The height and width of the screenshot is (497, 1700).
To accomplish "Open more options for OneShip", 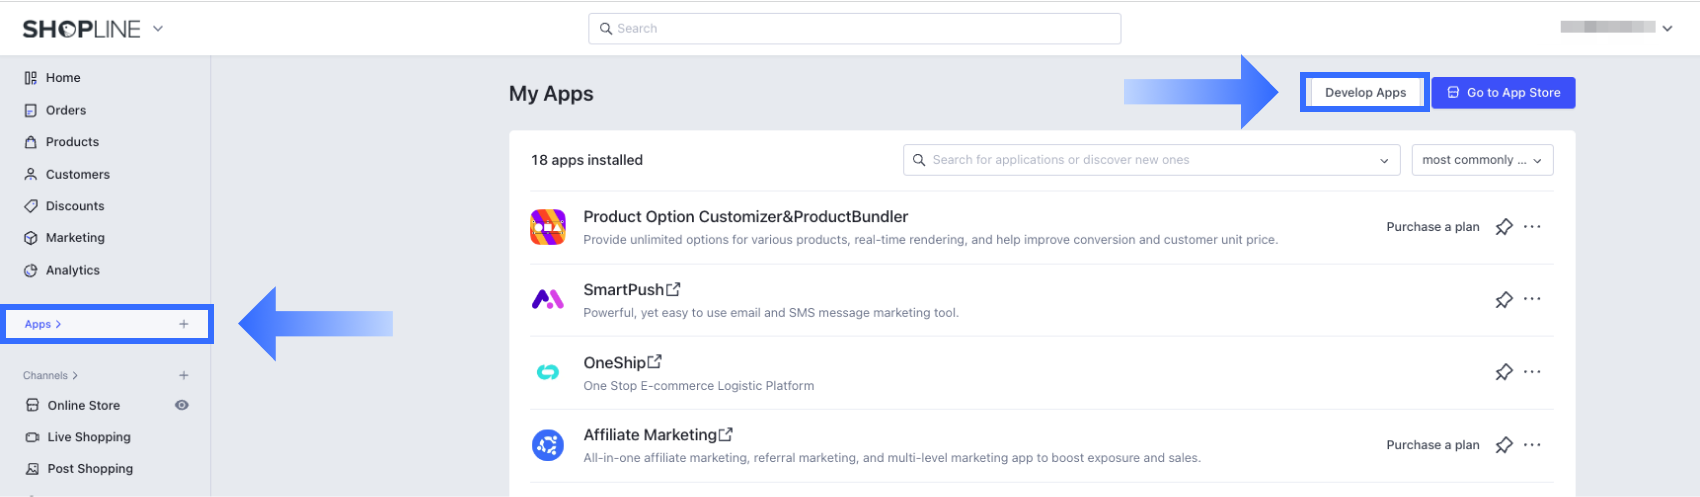I will [x=1532, y=372].
